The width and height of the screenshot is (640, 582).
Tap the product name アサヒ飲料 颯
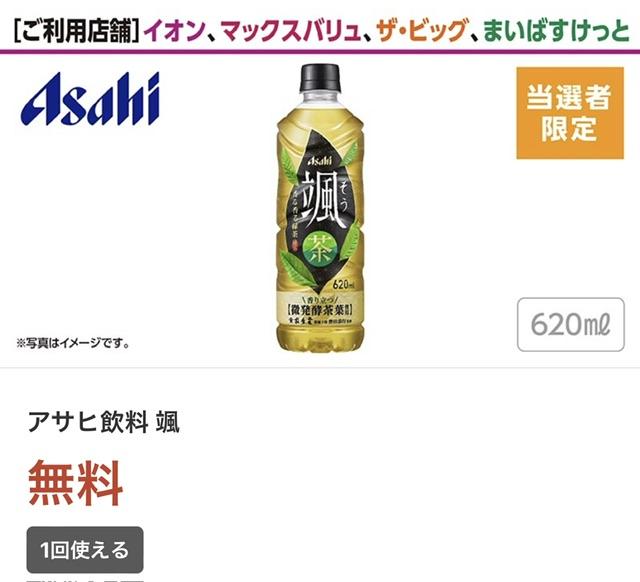[104, 422]
